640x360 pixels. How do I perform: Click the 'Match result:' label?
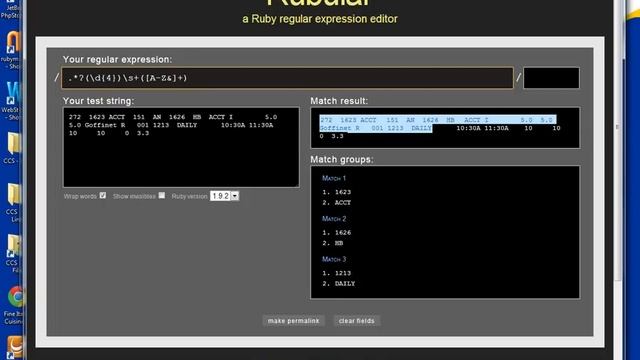tap(339, 101)
